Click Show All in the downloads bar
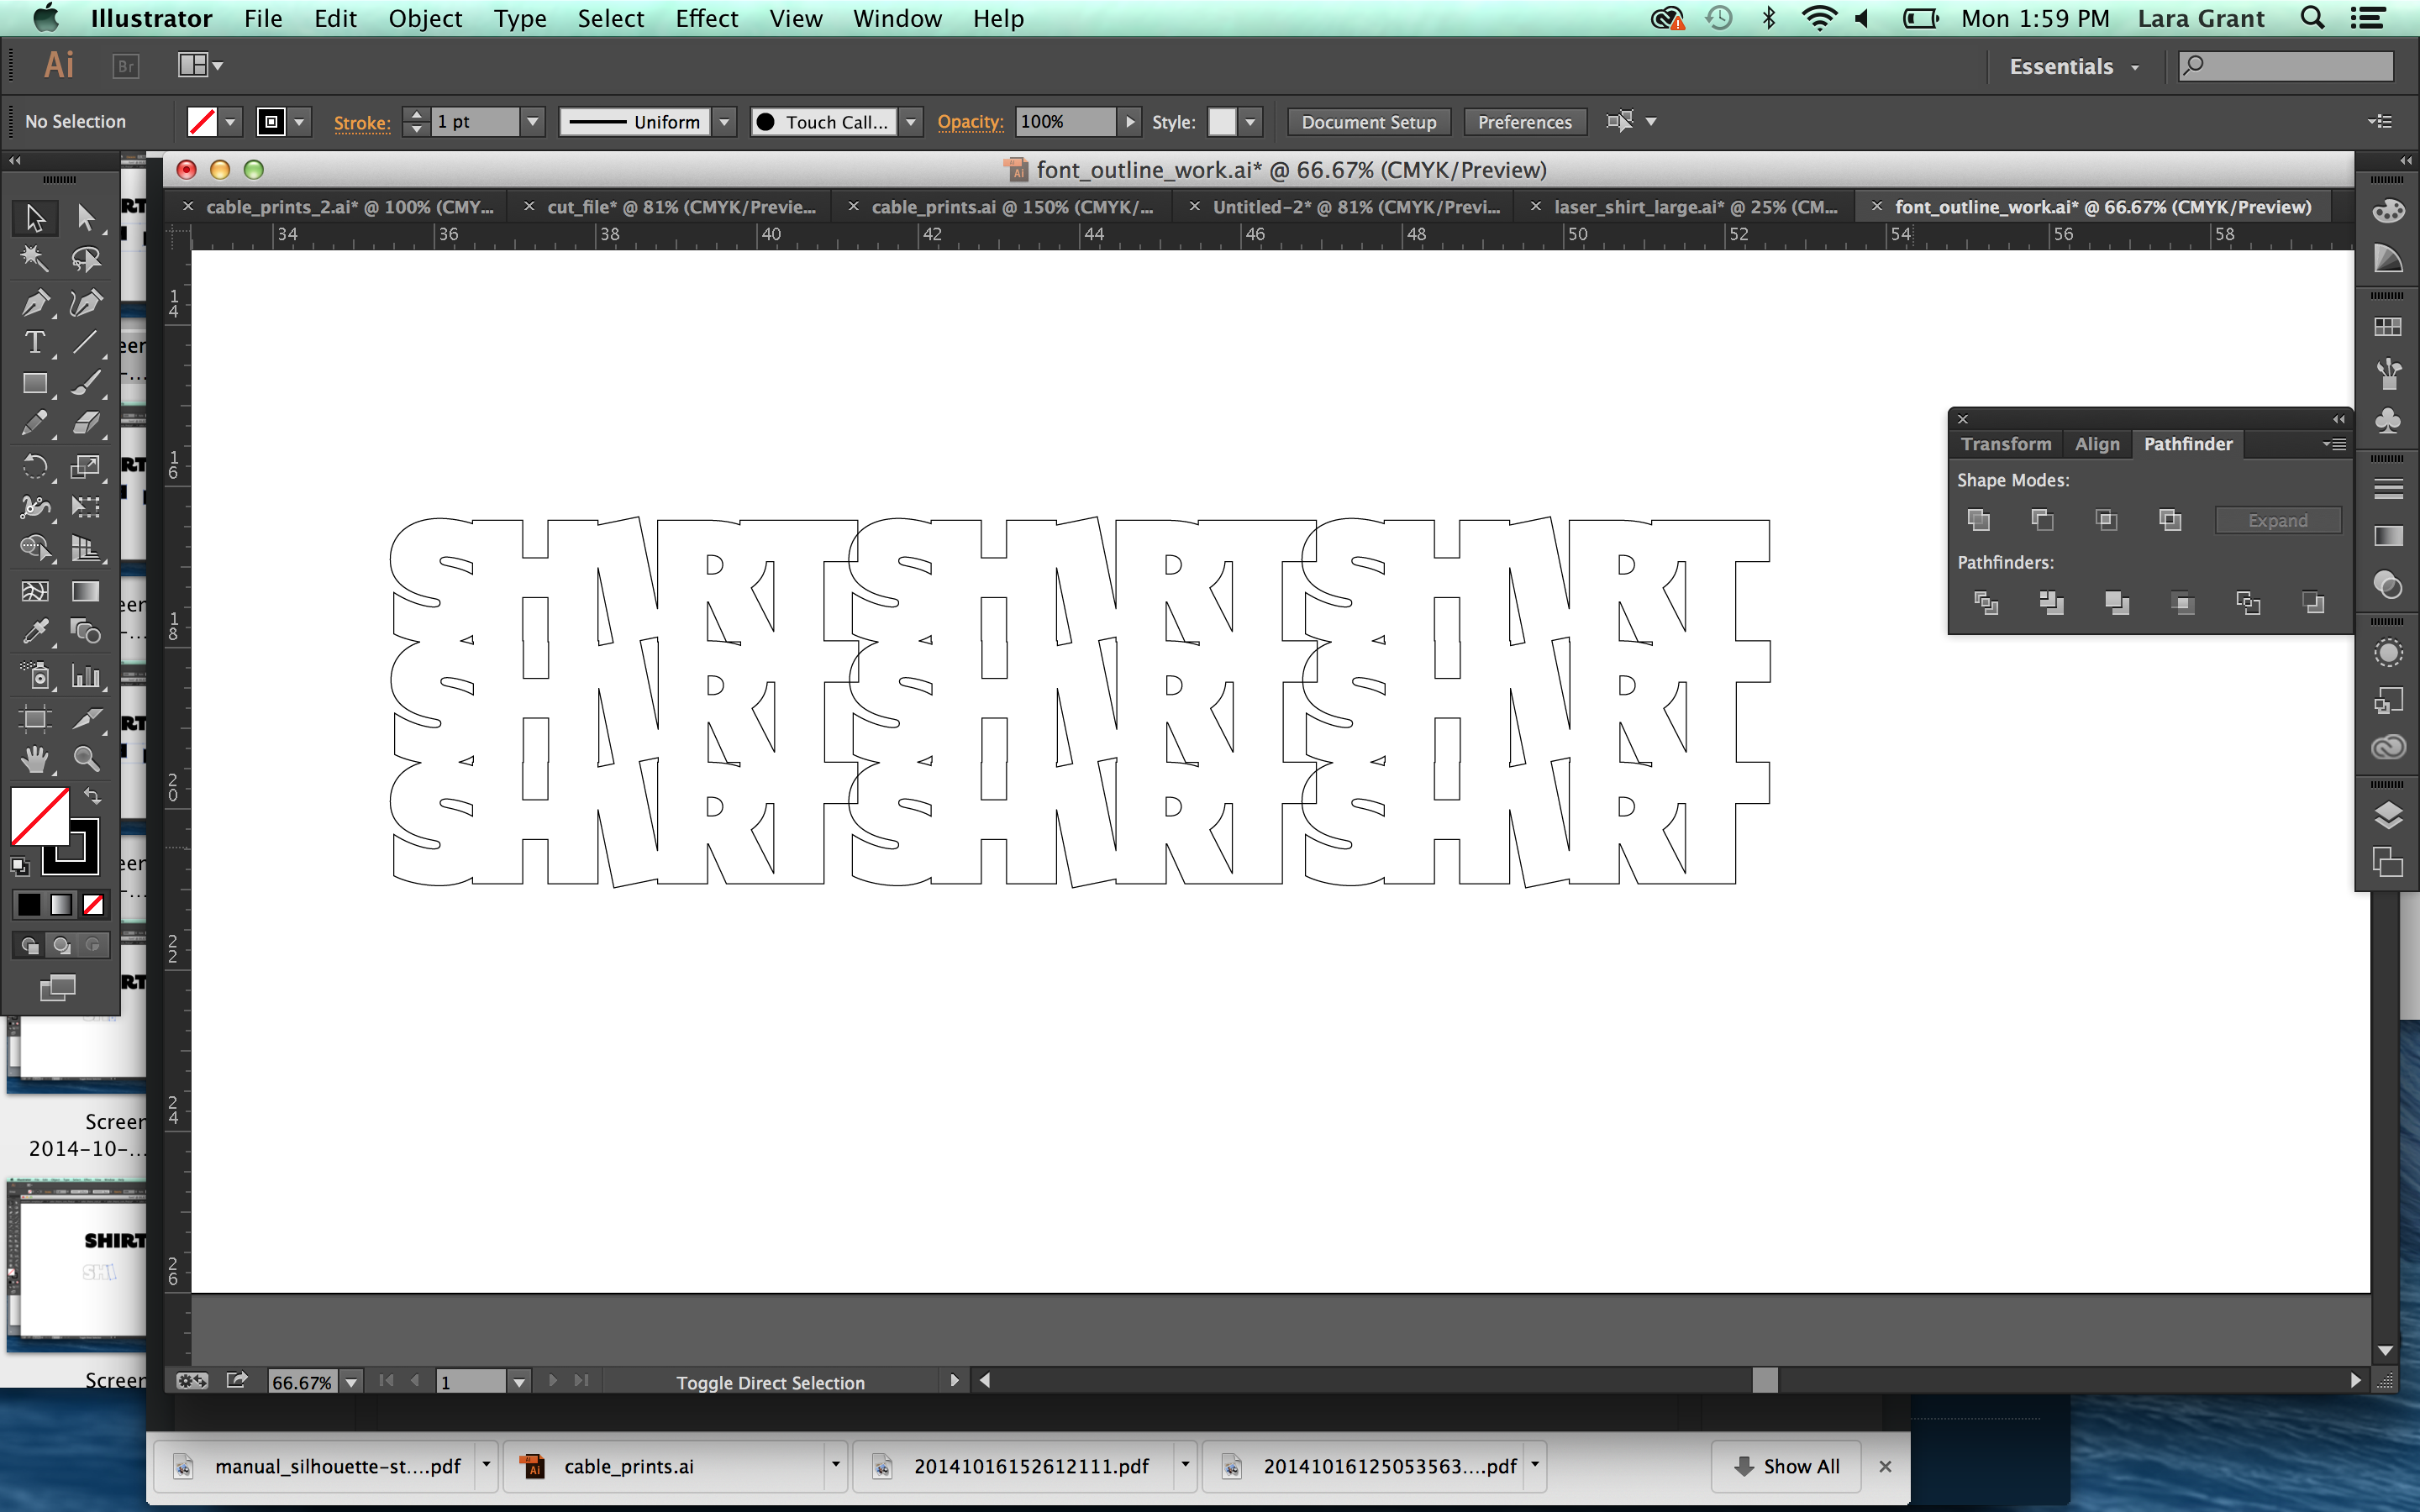The height and width of the screenshot is (1512, 2420). (x=1785, y=1466)
